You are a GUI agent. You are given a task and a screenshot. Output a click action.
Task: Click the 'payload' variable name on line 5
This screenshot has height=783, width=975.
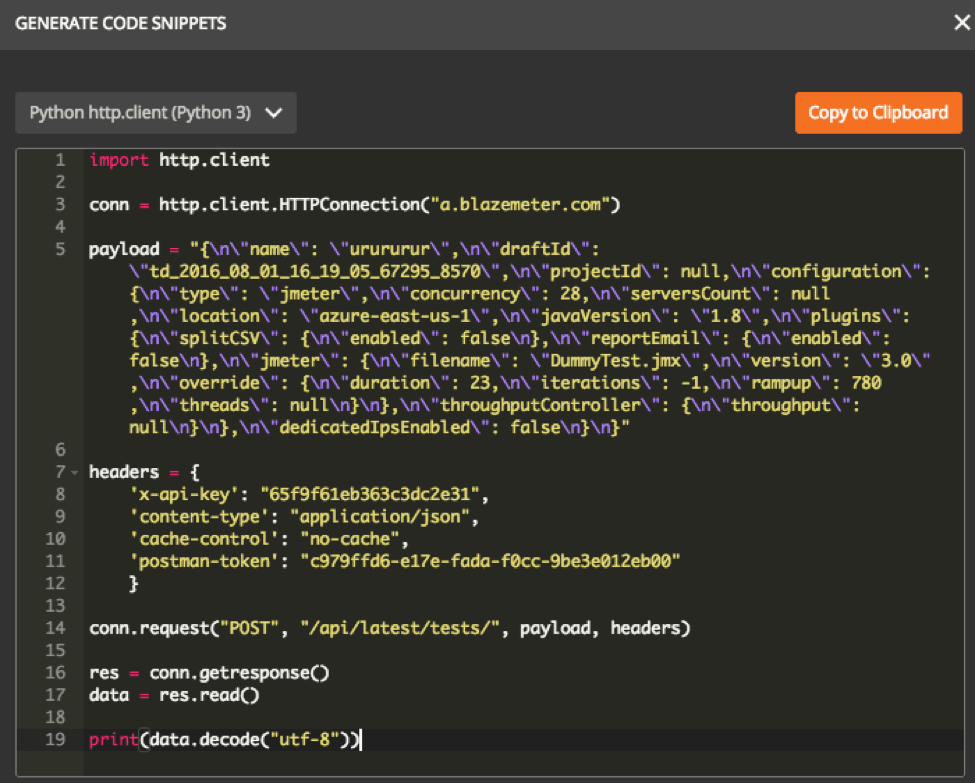[x=124, y=249]
